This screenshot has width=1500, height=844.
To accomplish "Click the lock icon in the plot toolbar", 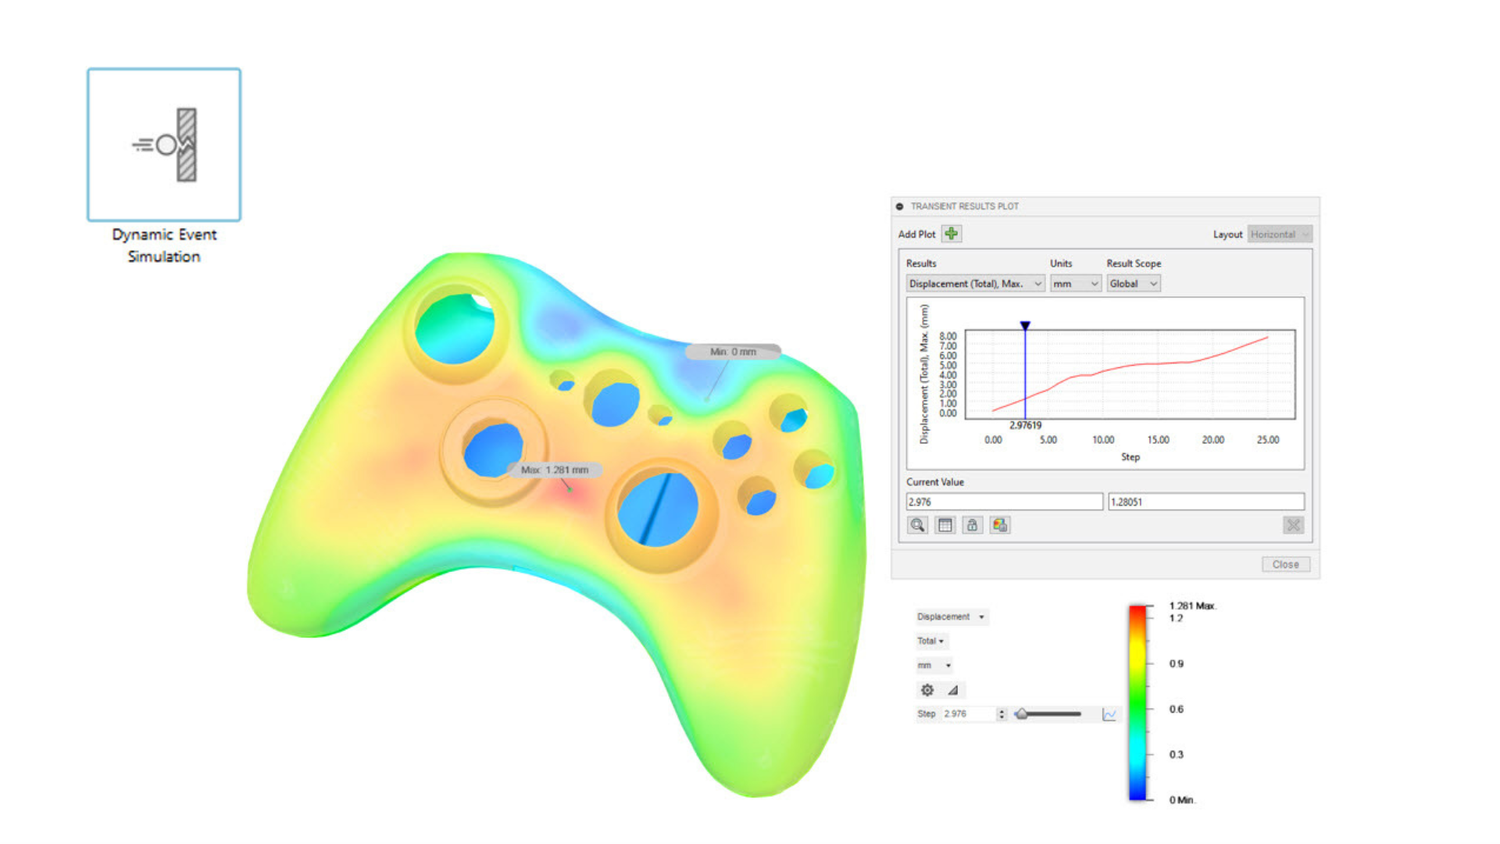I will tap(971, 524).
